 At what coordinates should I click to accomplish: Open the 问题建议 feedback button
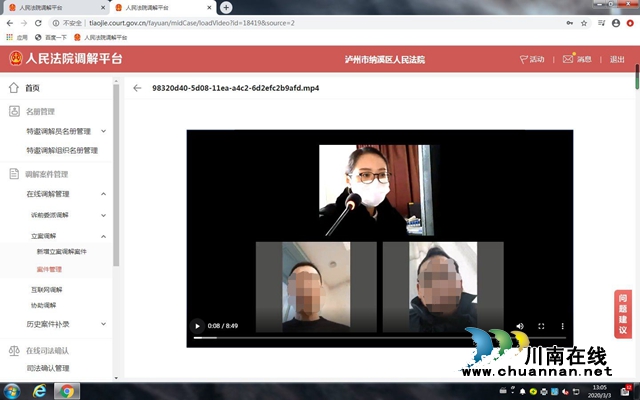point(623,315)
